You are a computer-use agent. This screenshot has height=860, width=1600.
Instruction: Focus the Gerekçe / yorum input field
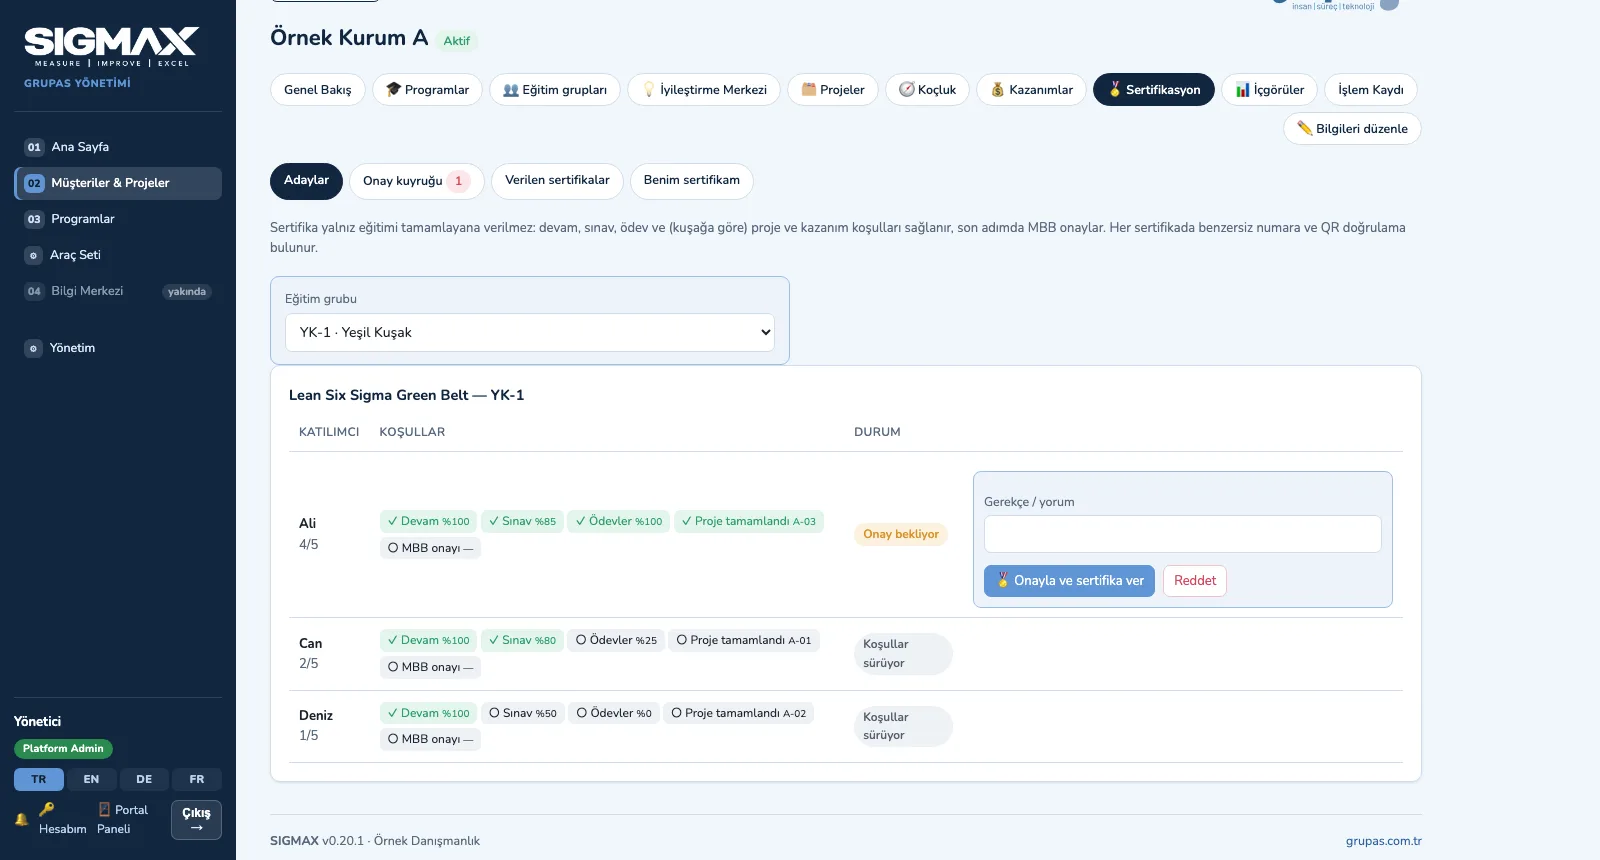point(1183,534)
